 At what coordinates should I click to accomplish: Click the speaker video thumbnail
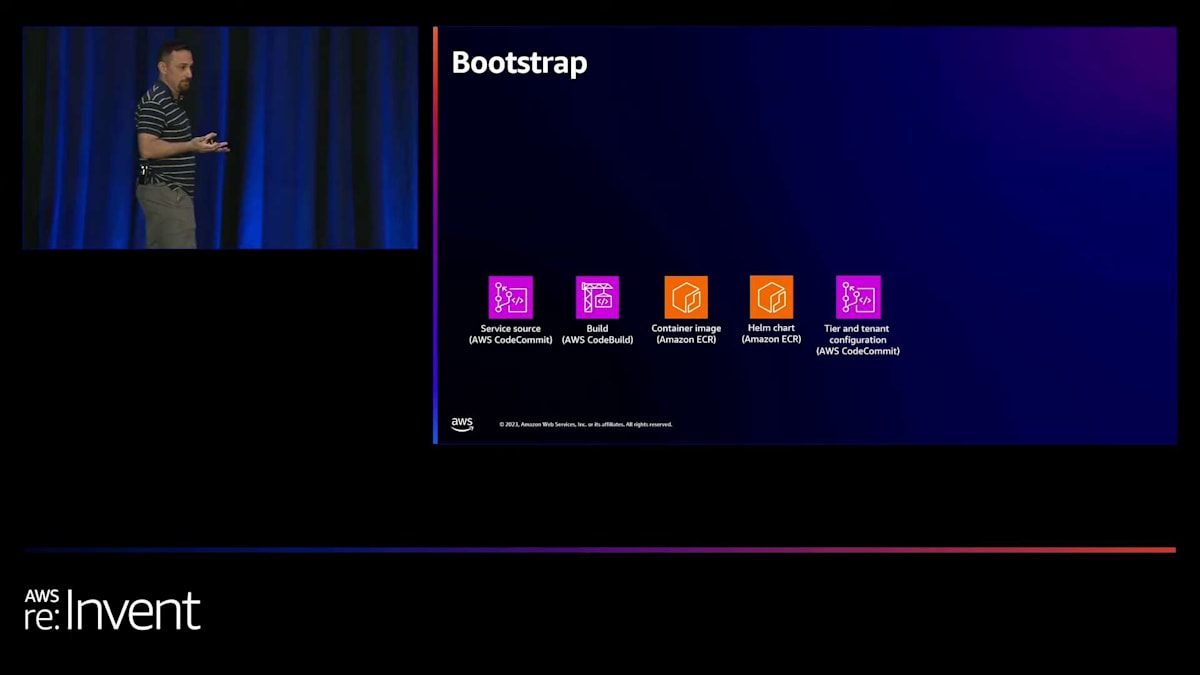pos(220,138)
